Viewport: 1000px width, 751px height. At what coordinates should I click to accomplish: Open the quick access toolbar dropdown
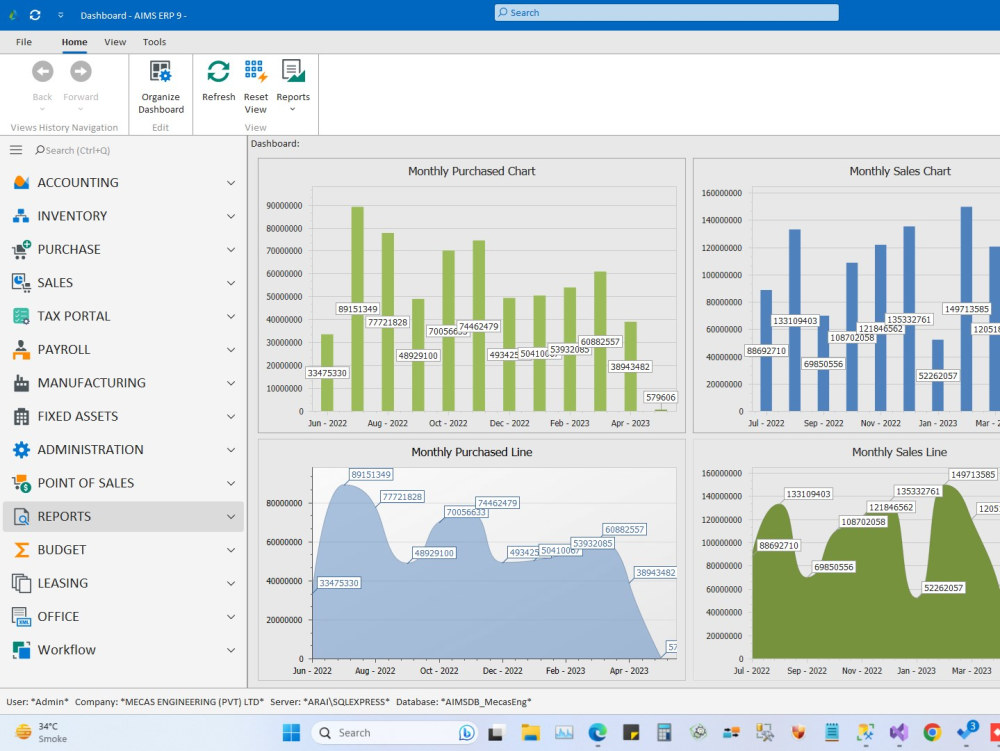click(x=61, y=15)
